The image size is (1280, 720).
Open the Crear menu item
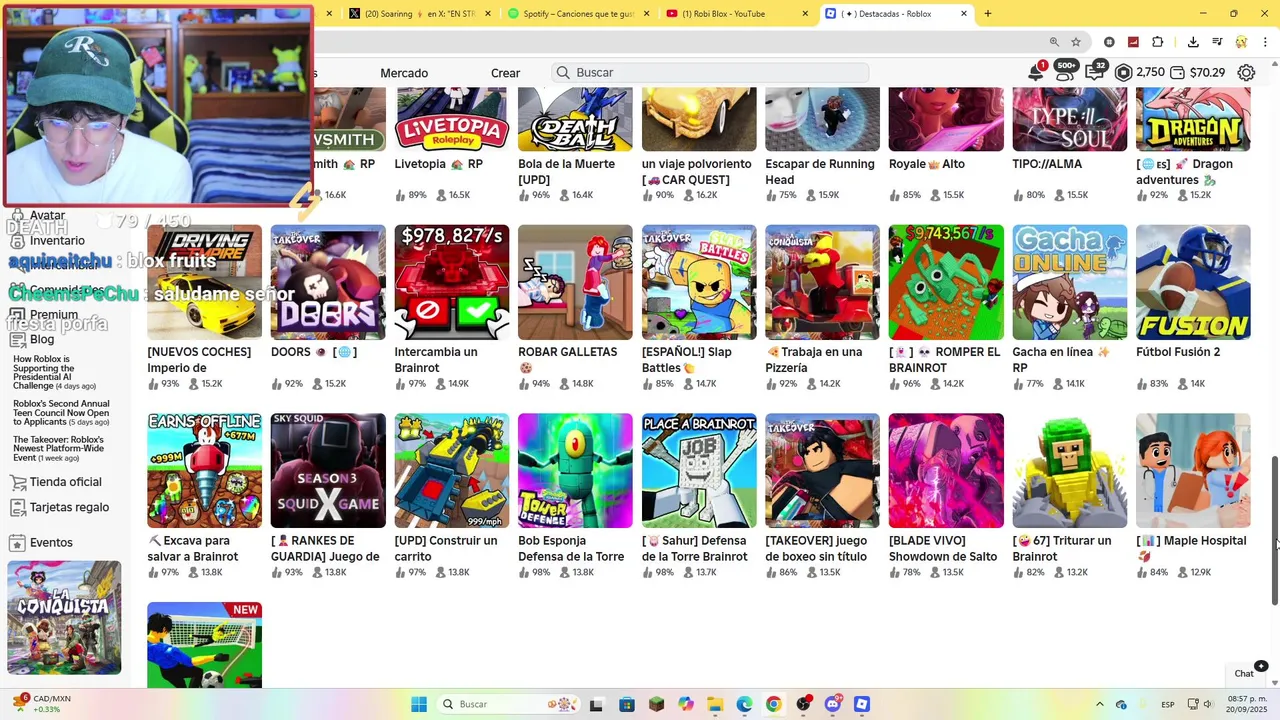click(x=505, y=73)
